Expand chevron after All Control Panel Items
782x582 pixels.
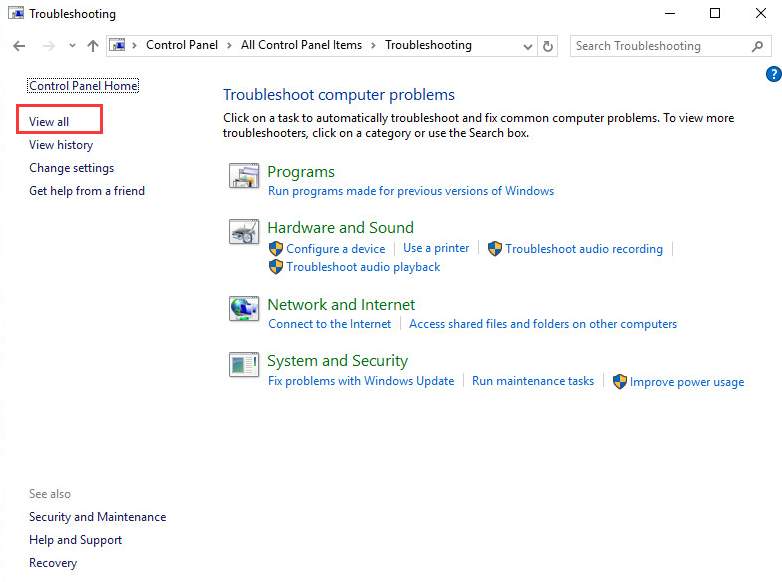point(374,45)
